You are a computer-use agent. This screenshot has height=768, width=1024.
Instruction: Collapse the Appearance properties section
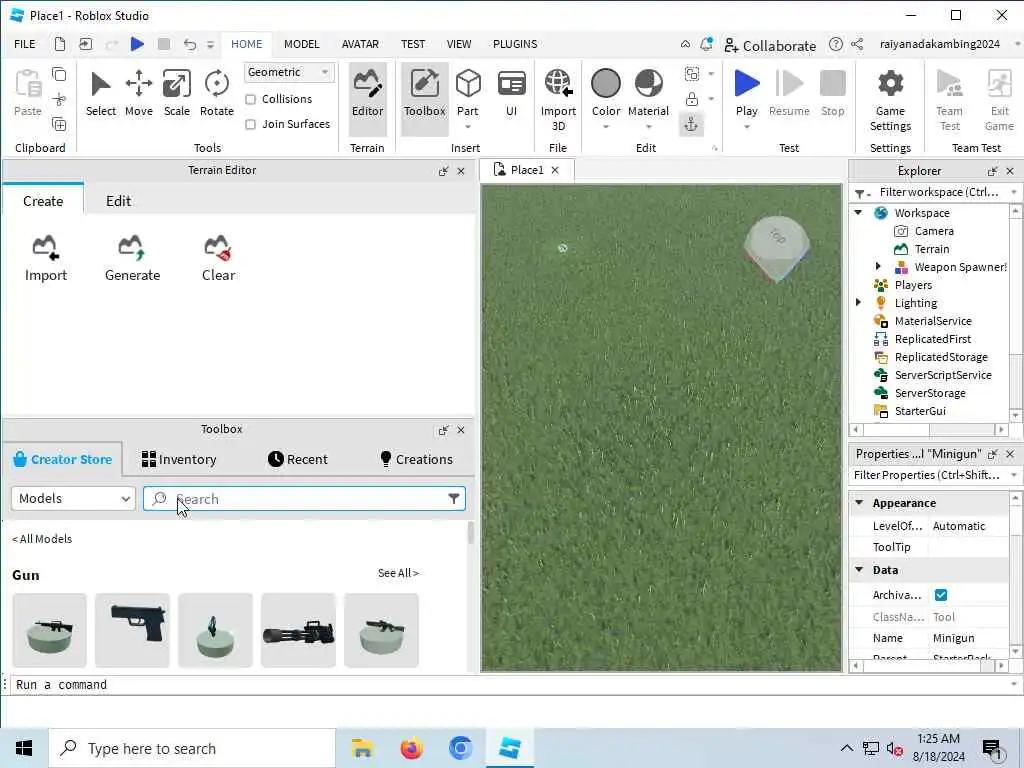pyautogui.click(x=859, y=503)
